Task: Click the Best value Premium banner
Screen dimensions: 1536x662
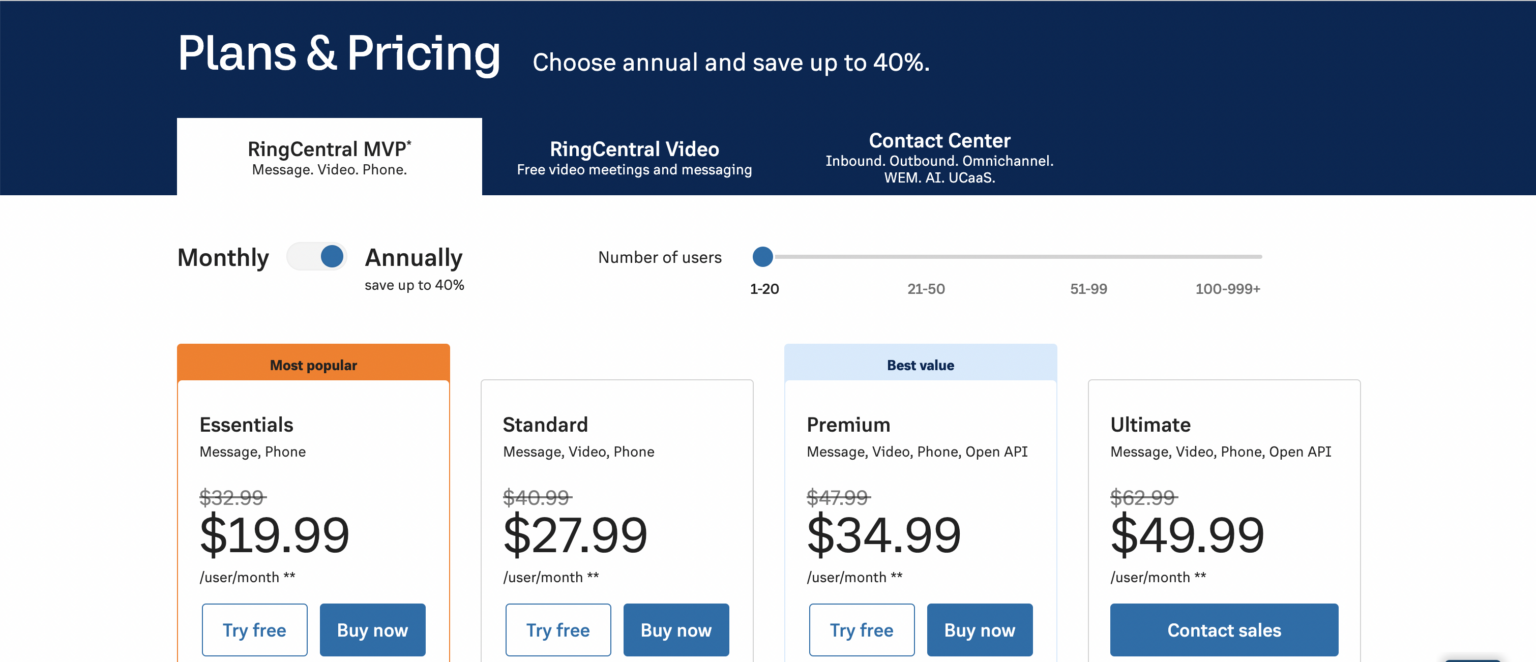Action: [x=920, y=365]
